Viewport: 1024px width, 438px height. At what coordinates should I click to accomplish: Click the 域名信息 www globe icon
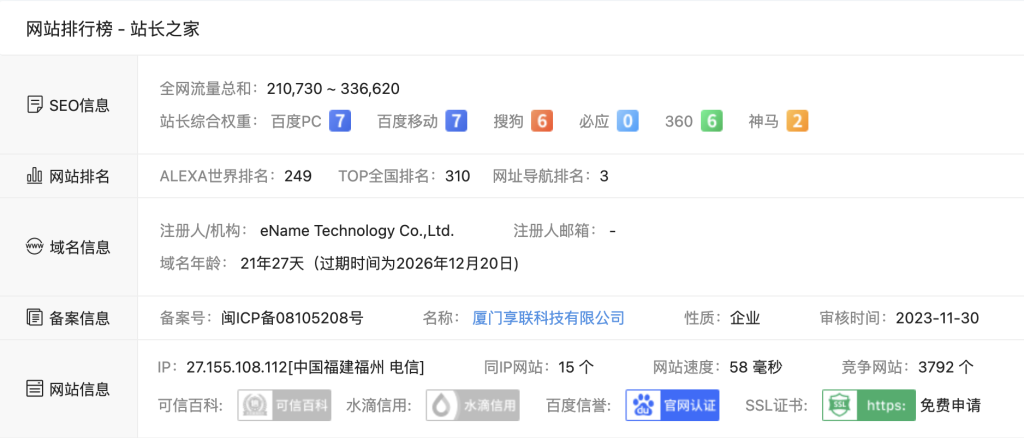click(35, 247)
